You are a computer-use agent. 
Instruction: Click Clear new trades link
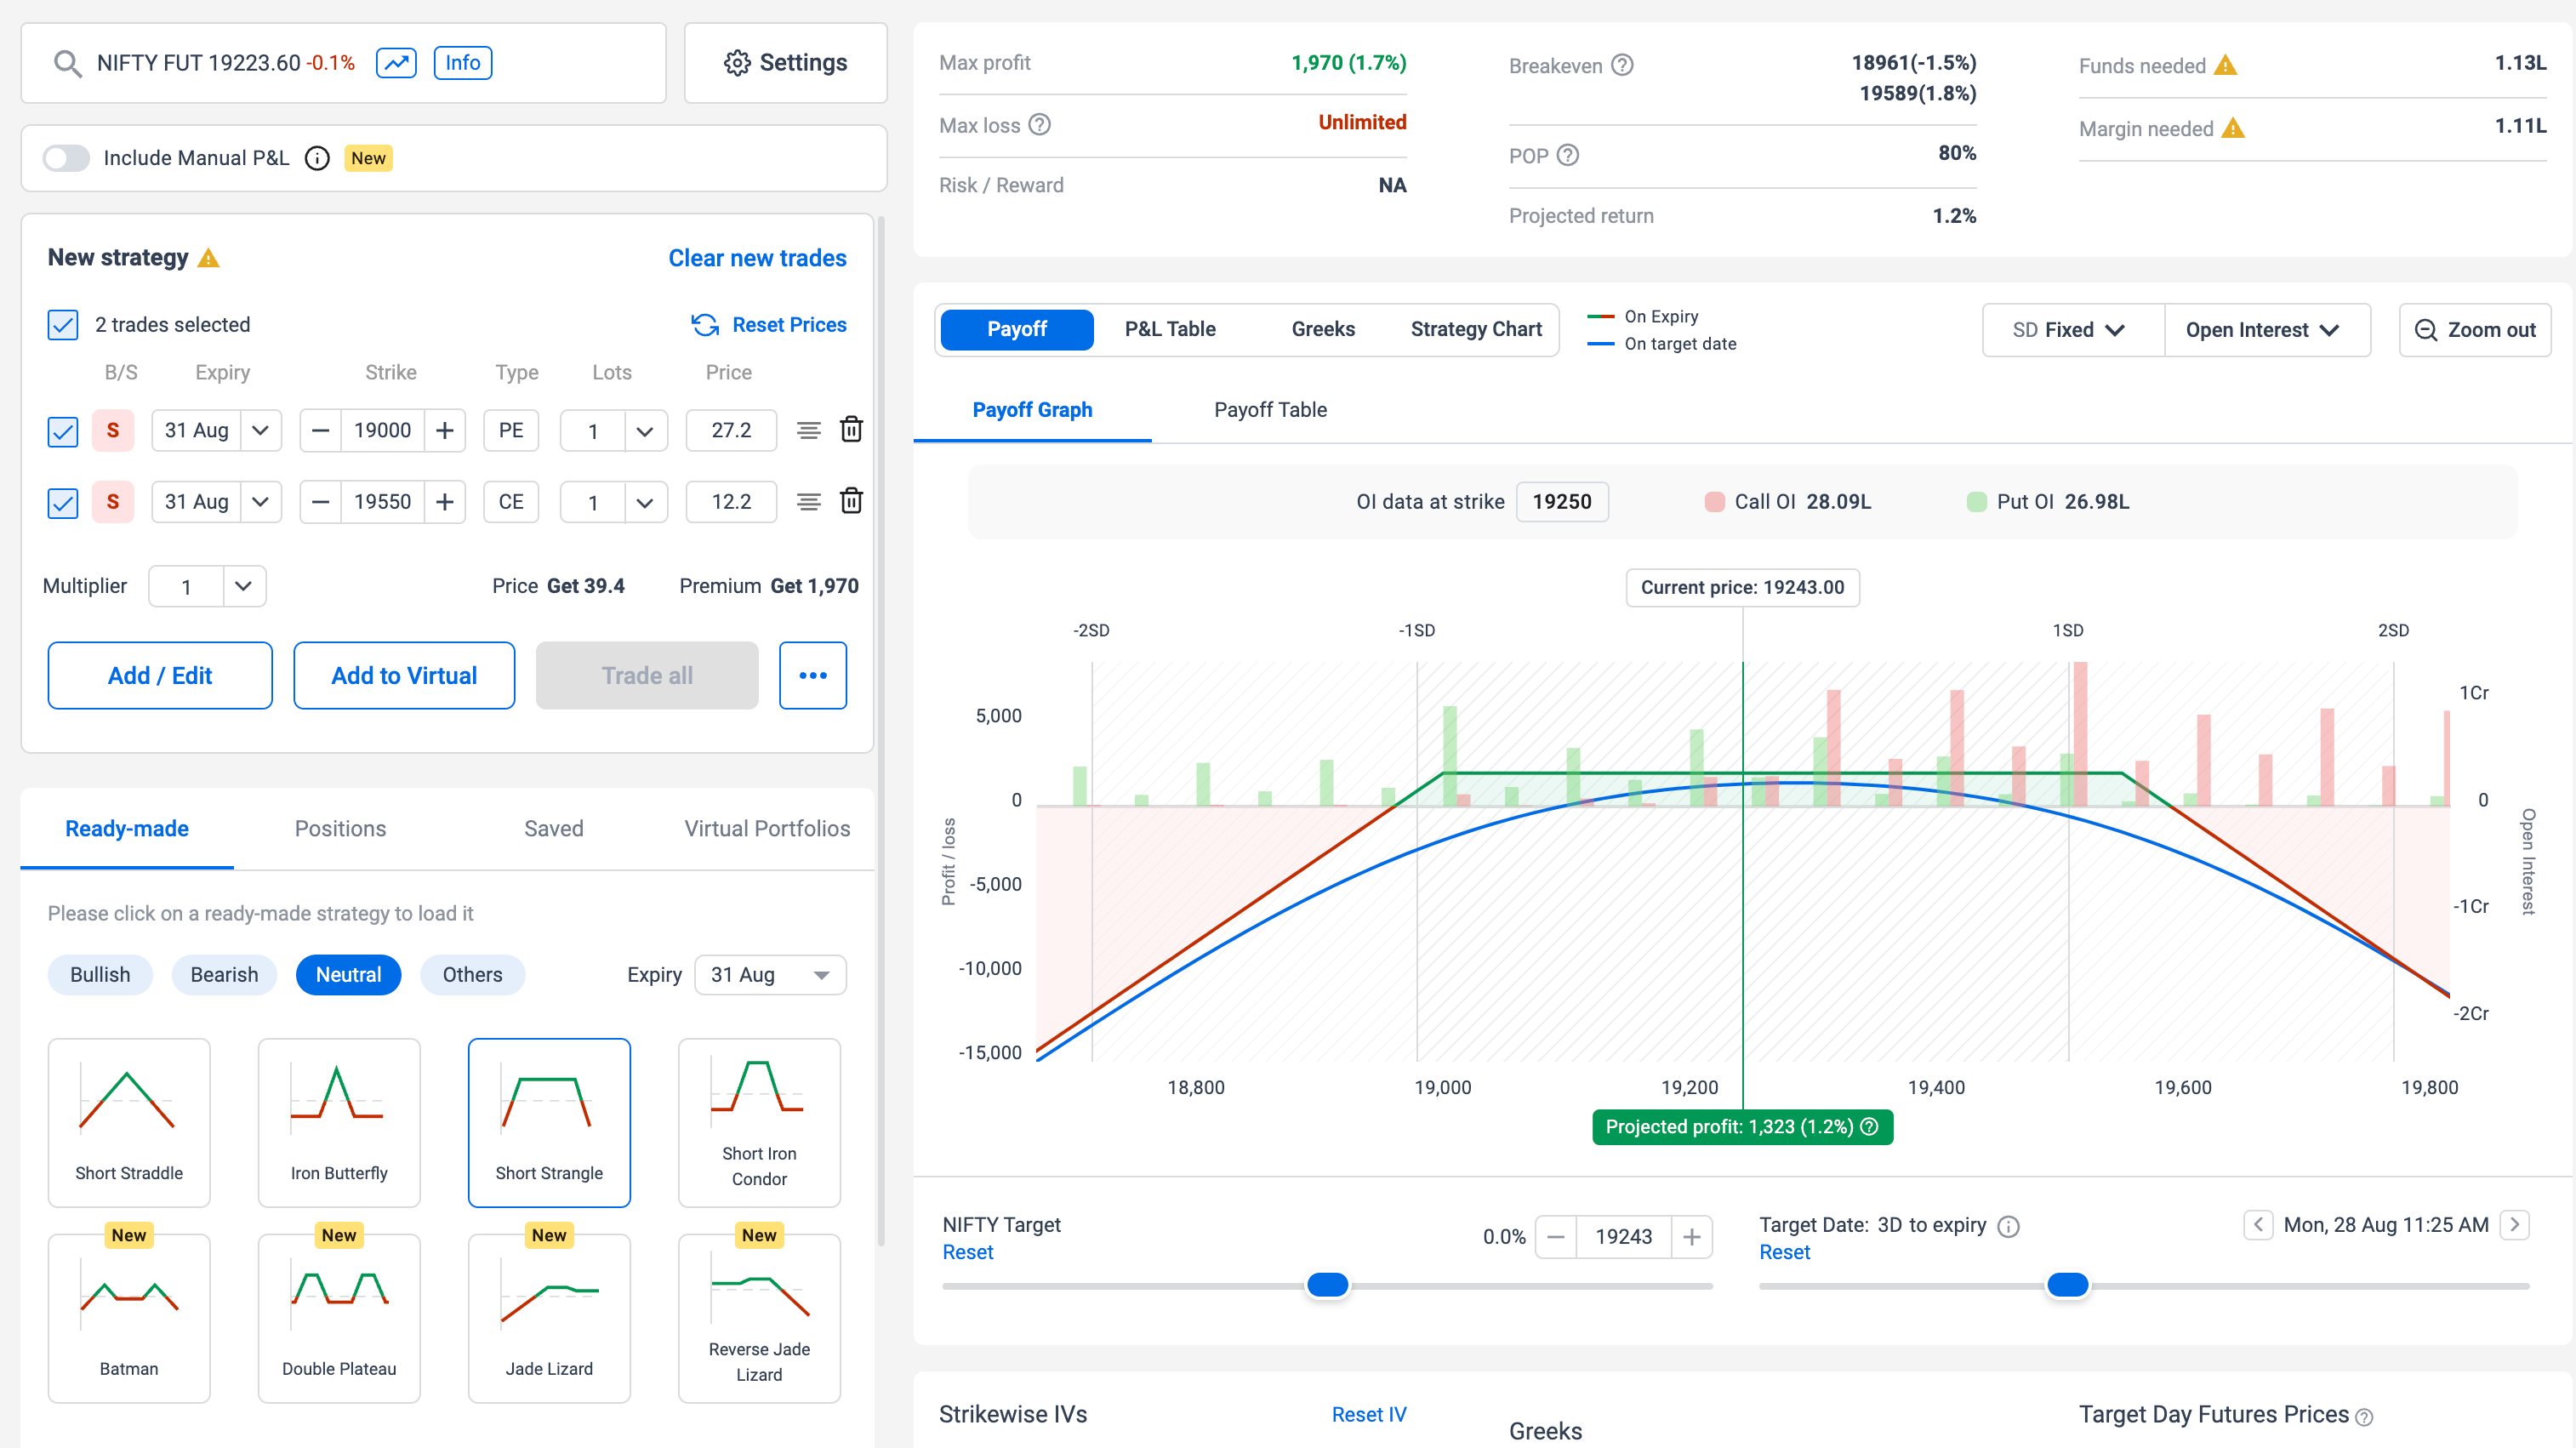[x=757, y=258]
